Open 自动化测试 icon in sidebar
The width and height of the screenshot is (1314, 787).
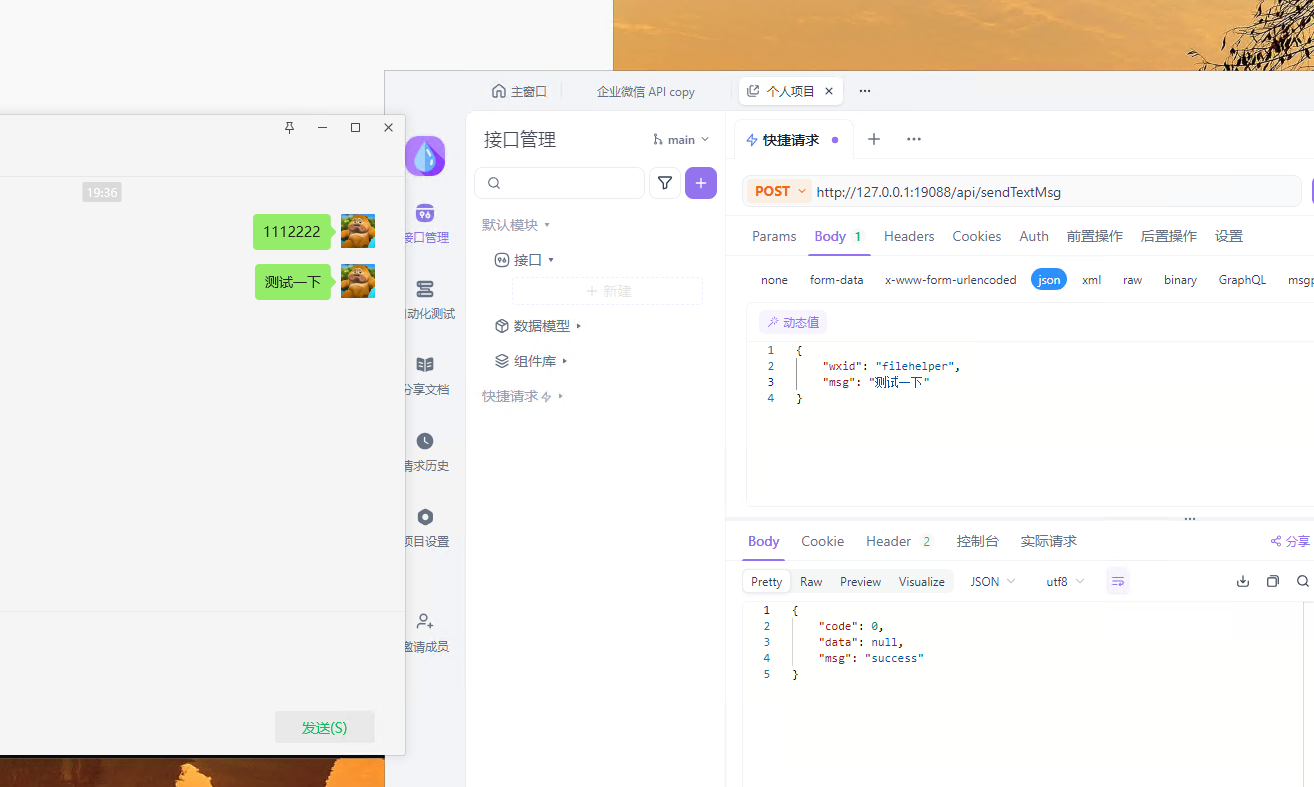click(425, 289)
